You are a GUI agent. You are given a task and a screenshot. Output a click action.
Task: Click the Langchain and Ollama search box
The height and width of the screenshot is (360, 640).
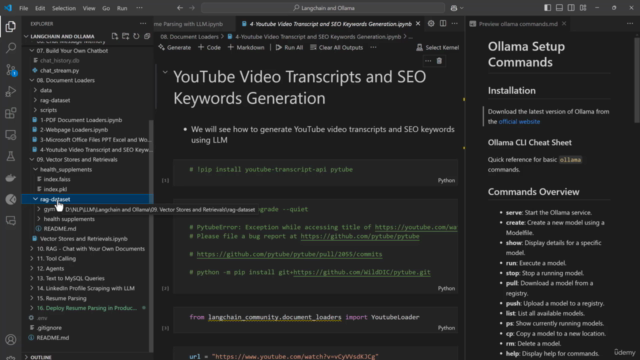tap(323, 8)
